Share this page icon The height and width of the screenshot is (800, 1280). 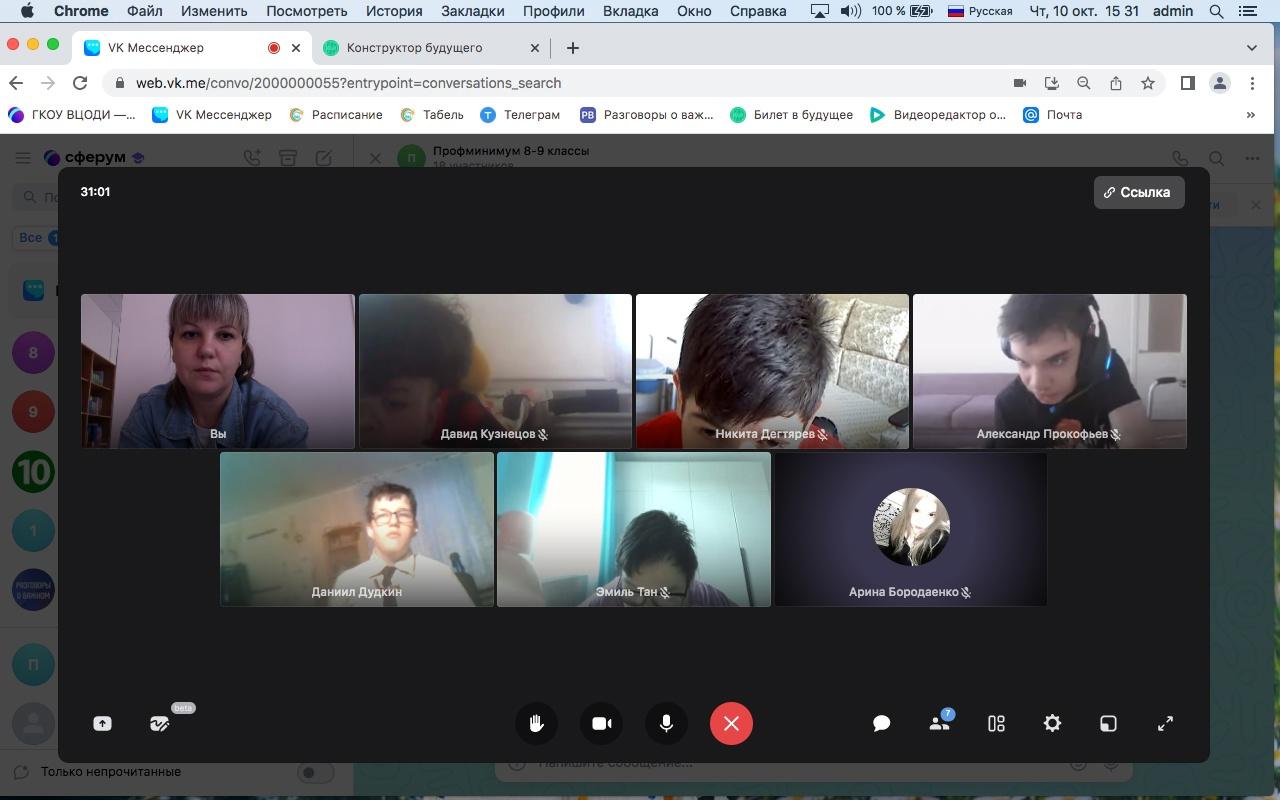[x=1115, y=83]
